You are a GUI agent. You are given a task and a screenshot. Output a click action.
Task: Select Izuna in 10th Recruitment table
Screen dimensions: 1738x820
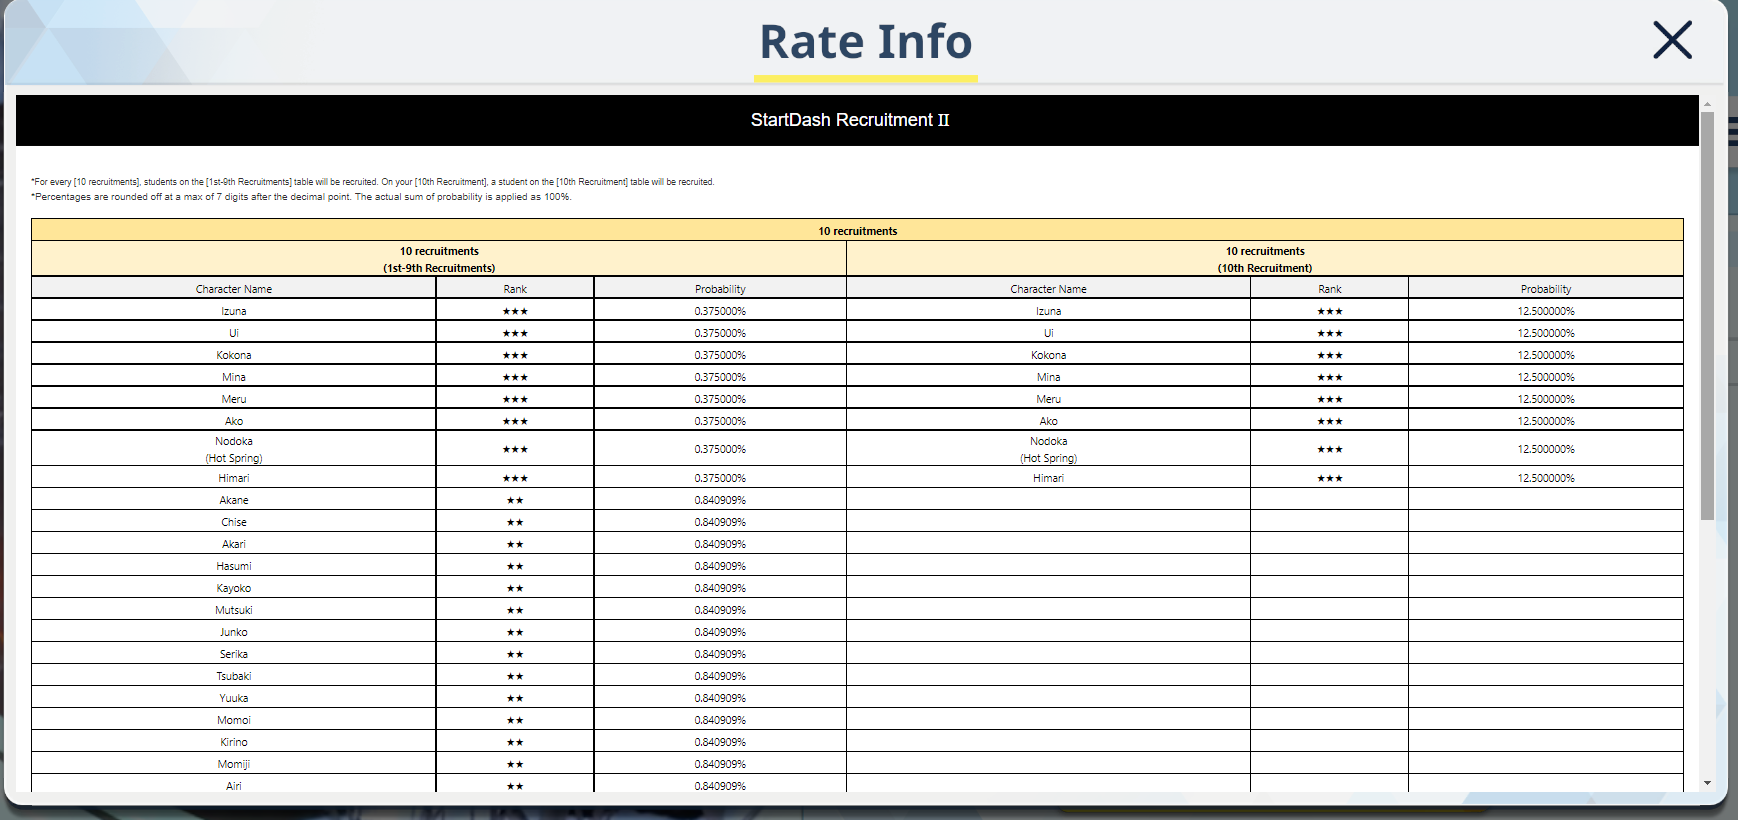(x=1048, y=311)
